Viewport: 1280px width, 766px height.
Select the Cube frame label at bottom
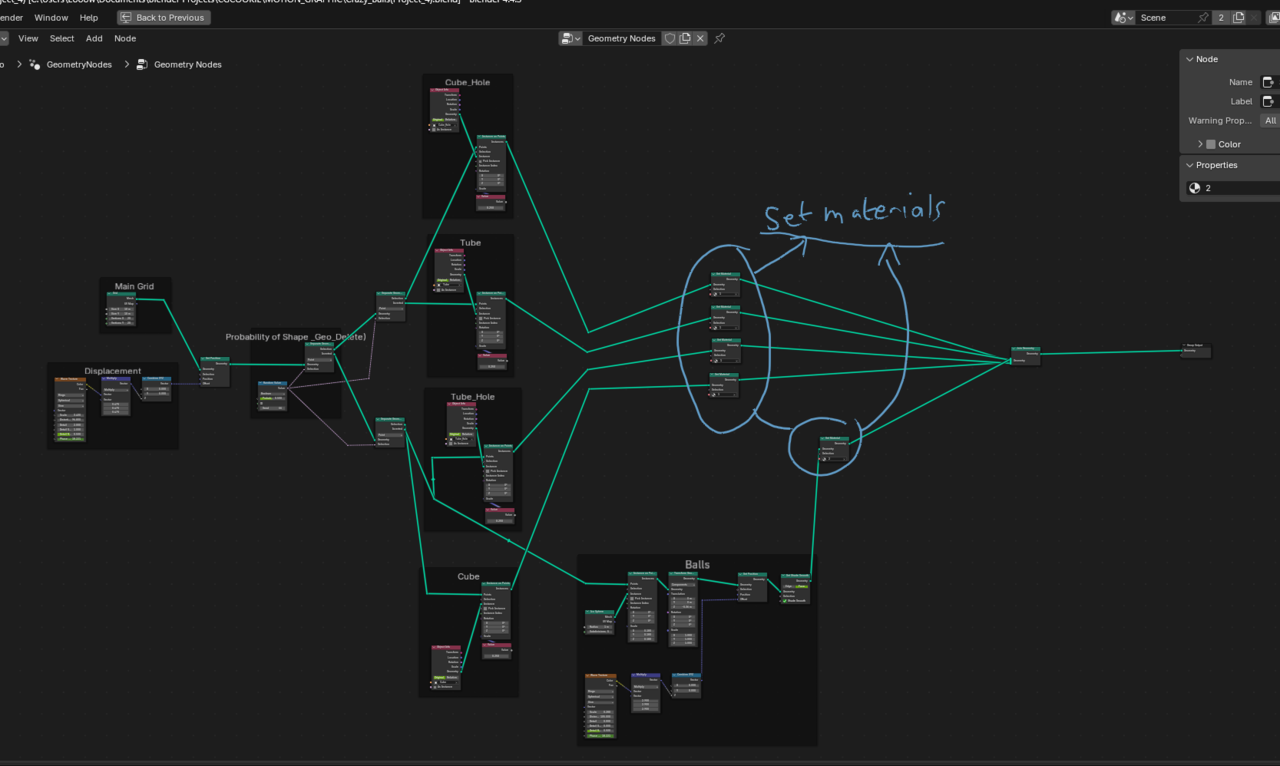pyautogui.click(x=468, y=576)
